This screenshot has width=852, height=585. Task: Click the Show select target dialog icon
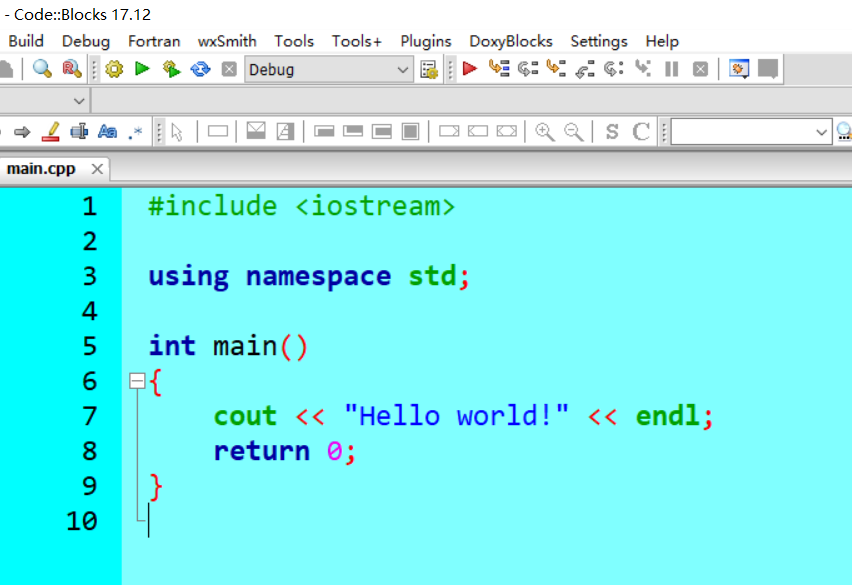coord(429,70)
